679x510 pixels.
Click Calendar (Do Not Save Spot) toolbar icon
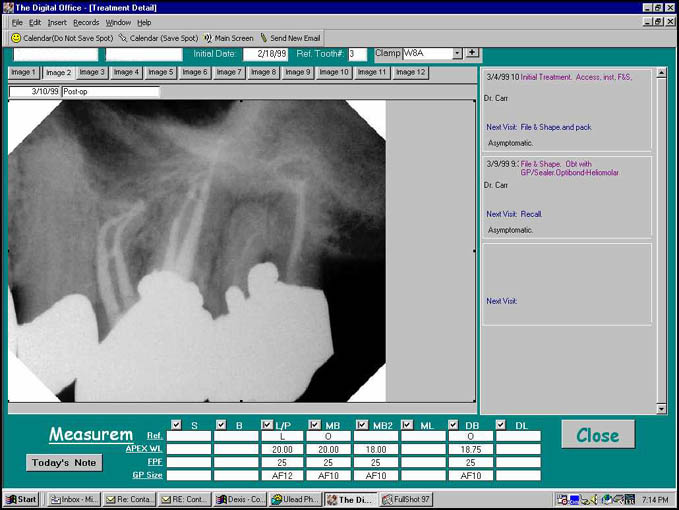point(16,38)
